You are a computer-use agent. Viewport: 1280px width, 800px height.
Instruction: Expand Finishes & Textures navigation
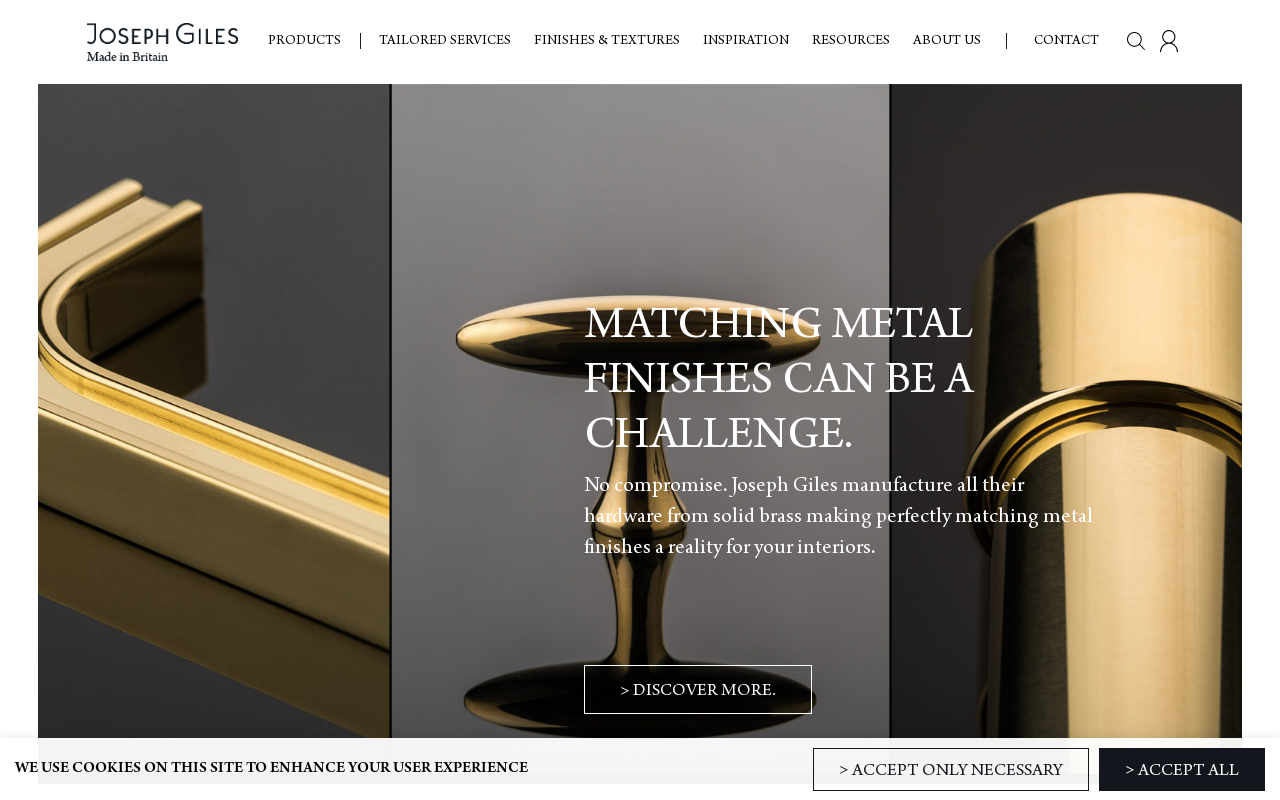click(607, 41)
